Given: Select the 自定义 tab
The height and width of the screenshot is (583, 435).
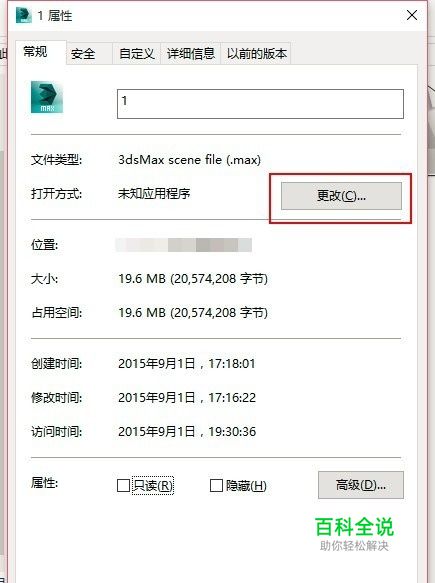Looking at the screenshot, I should point(137,54).
